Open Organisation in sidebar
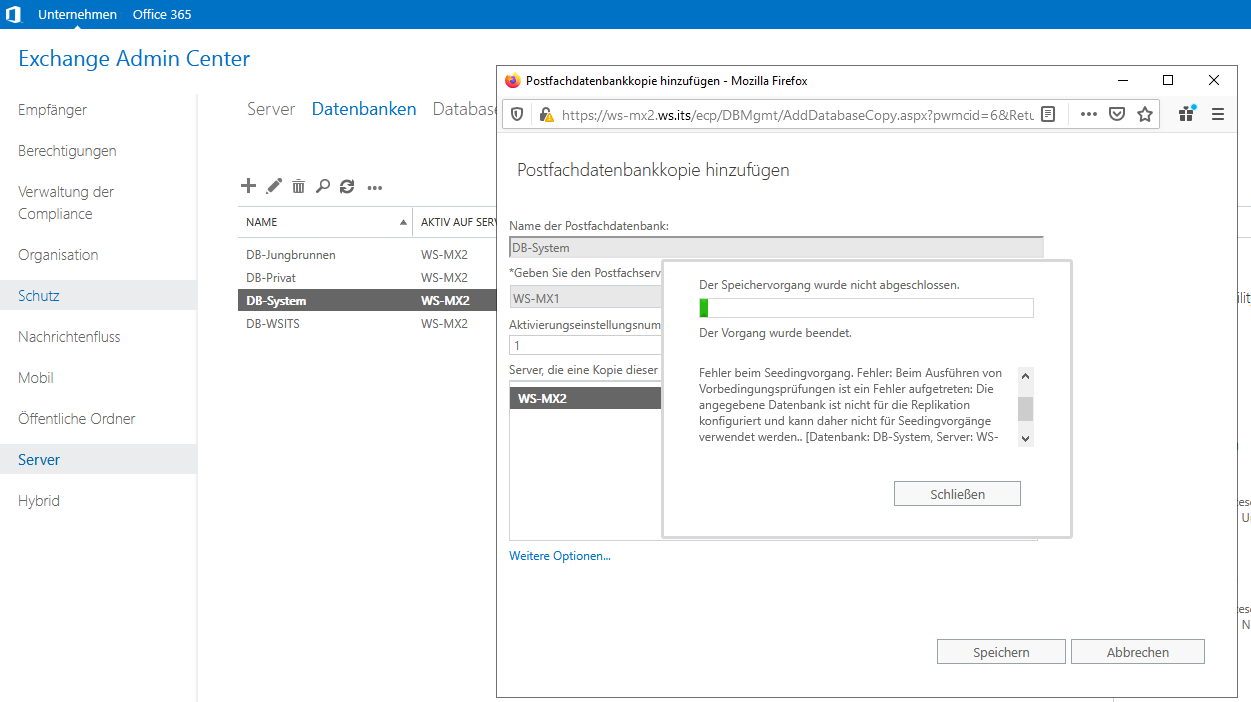This screenshot has height=702, width=1251. pyautogui.click(x=58, y=255)
